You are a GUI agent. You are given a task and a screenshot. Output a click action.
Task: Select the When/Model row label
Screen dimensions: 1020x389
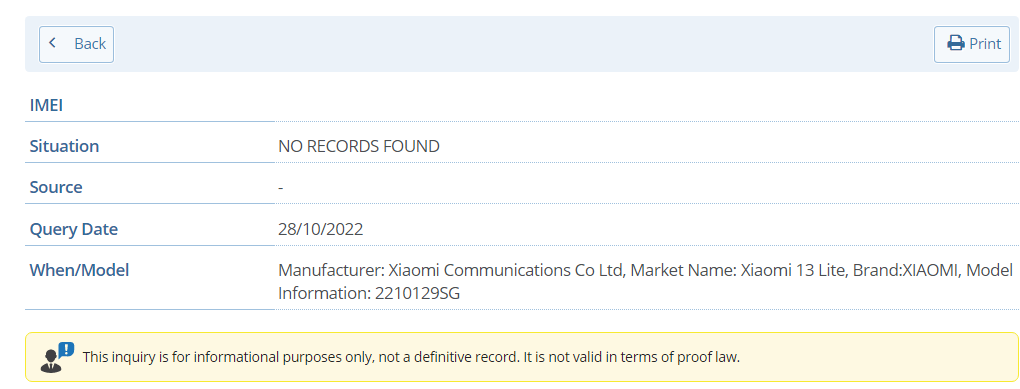[x=79, y=270]
